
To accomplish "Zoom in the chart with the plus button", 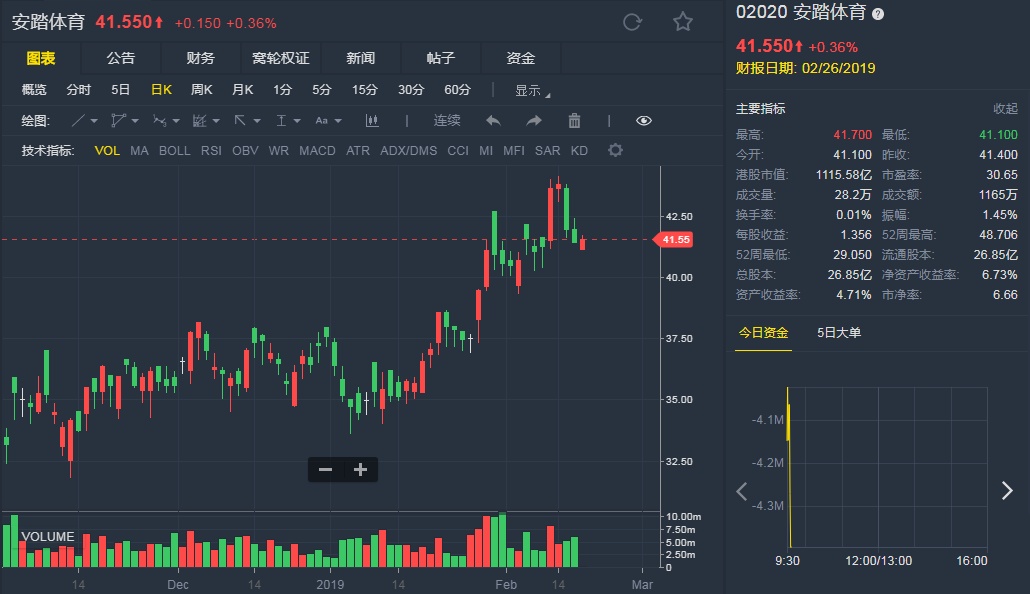I will coord(360,469).
